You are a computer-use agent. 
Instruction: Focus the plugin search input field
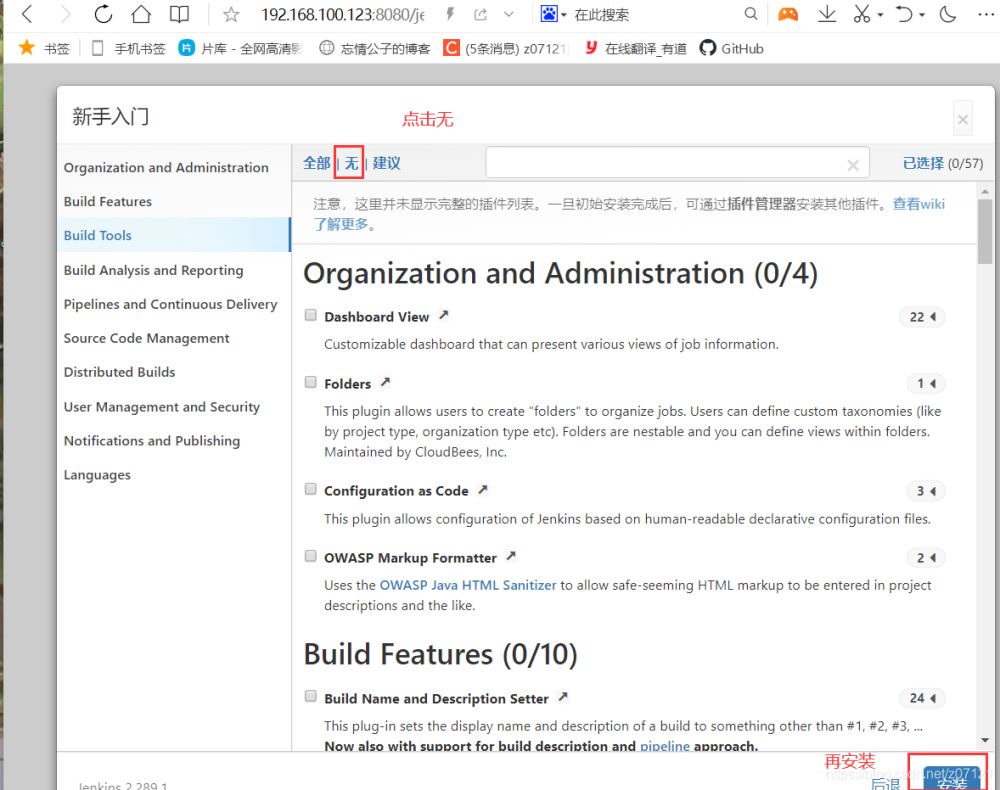point(665,163)
